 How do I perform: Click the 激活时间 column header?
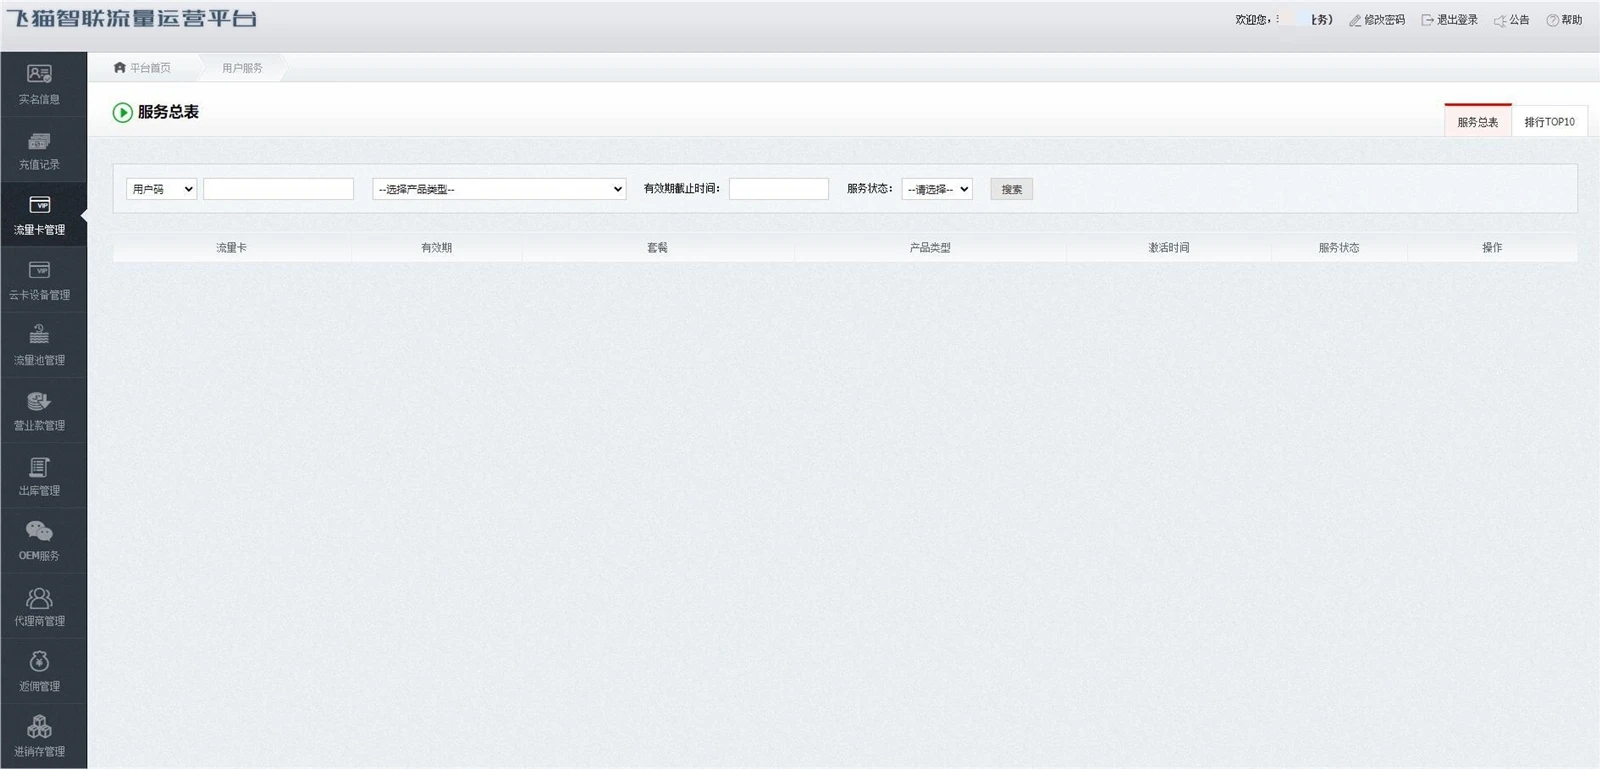coord(1169,248)
